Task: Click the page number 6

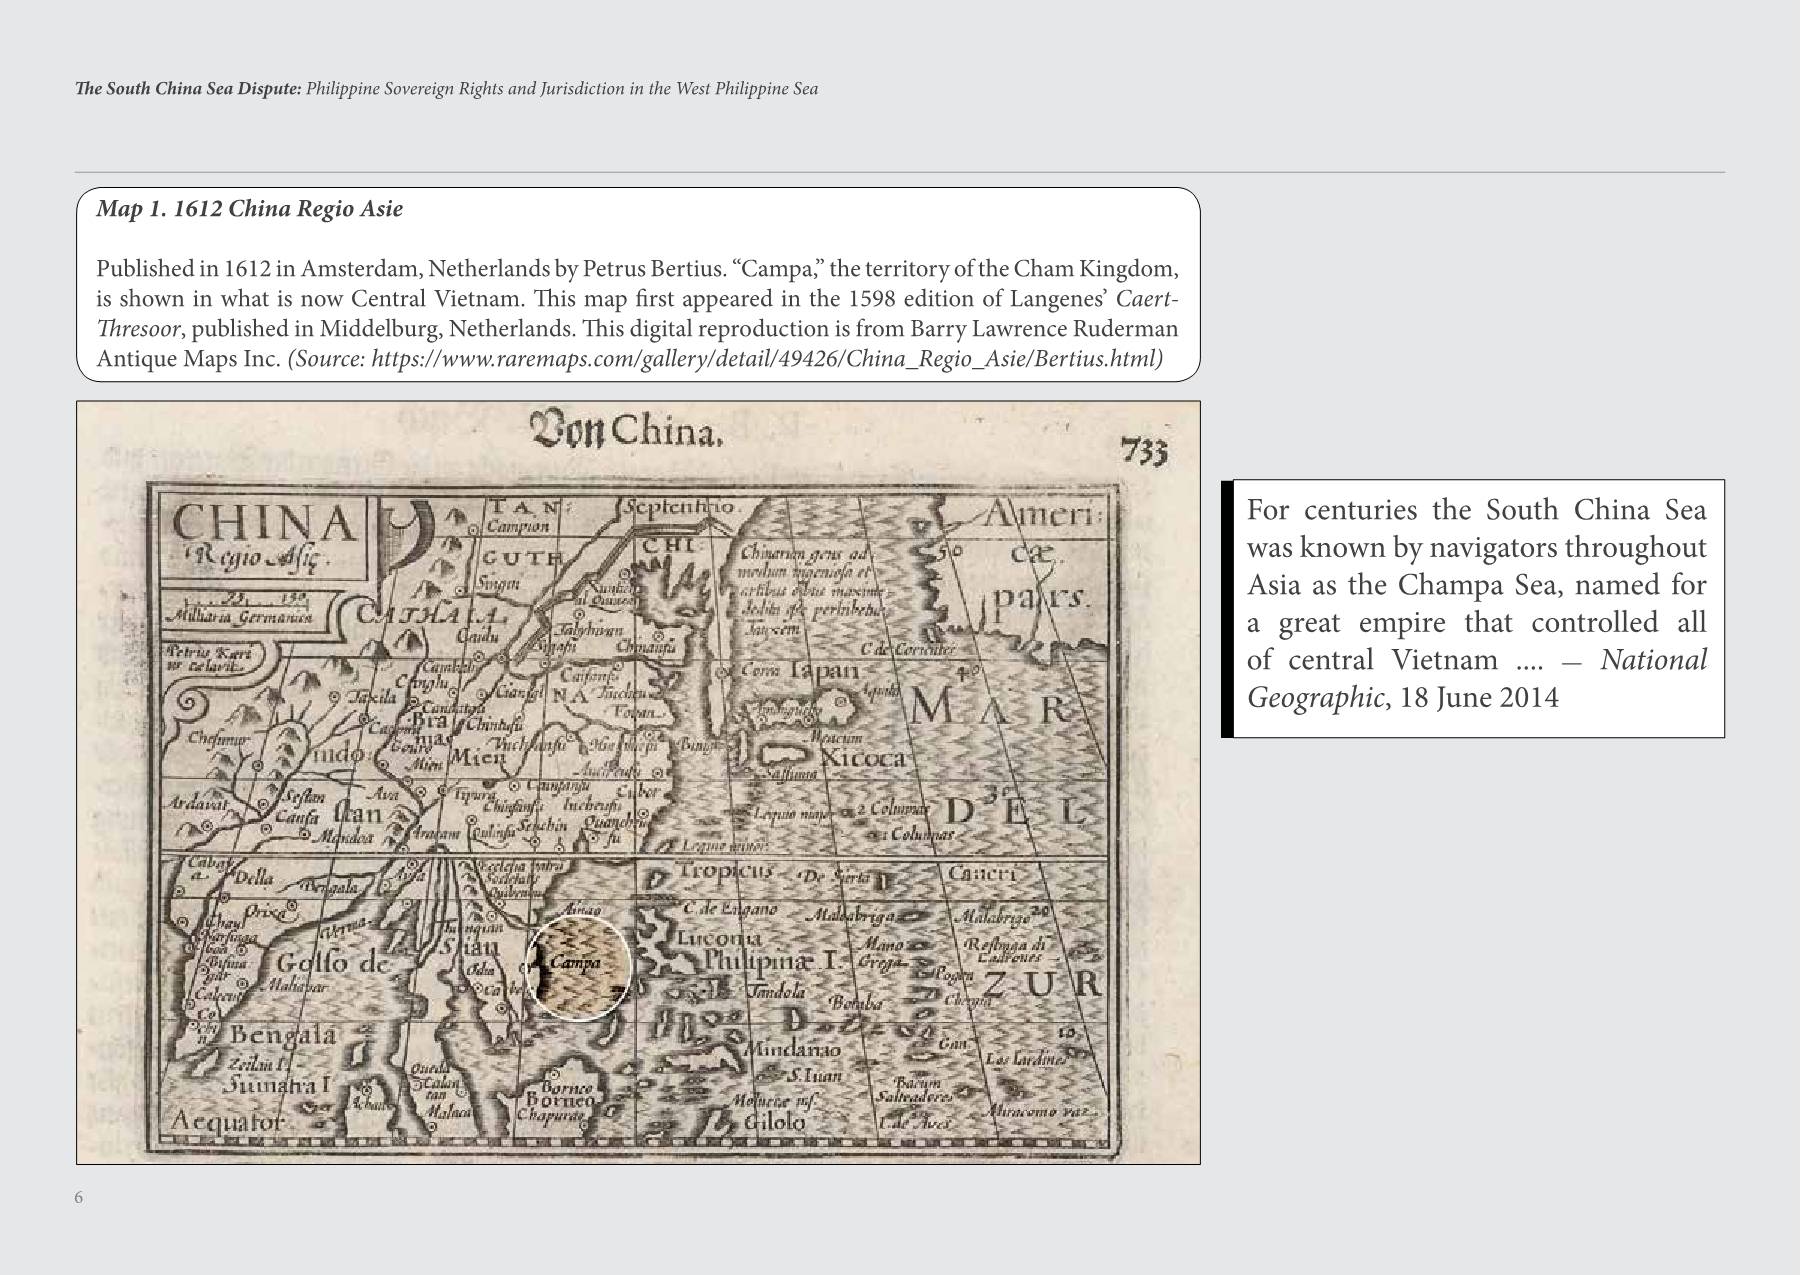Action: (x=79, y=1198)
